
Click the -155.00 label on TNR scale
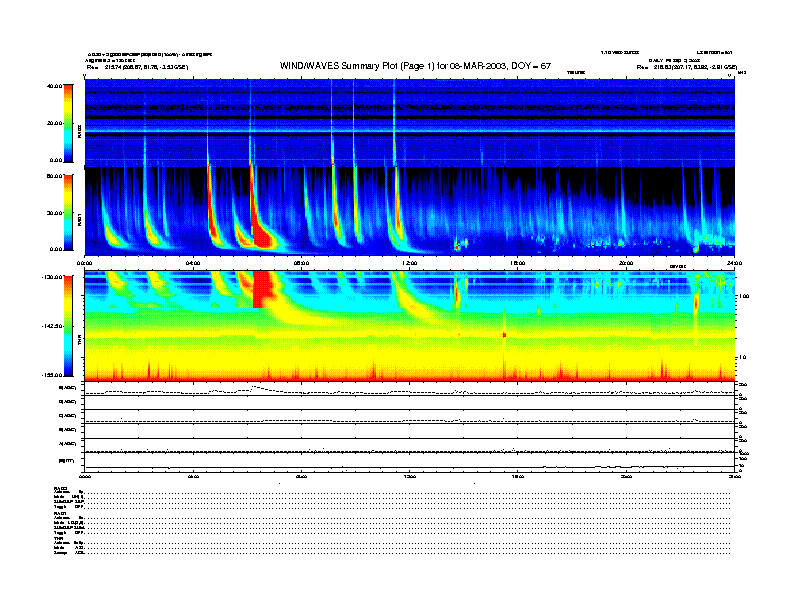coord(53,375)
